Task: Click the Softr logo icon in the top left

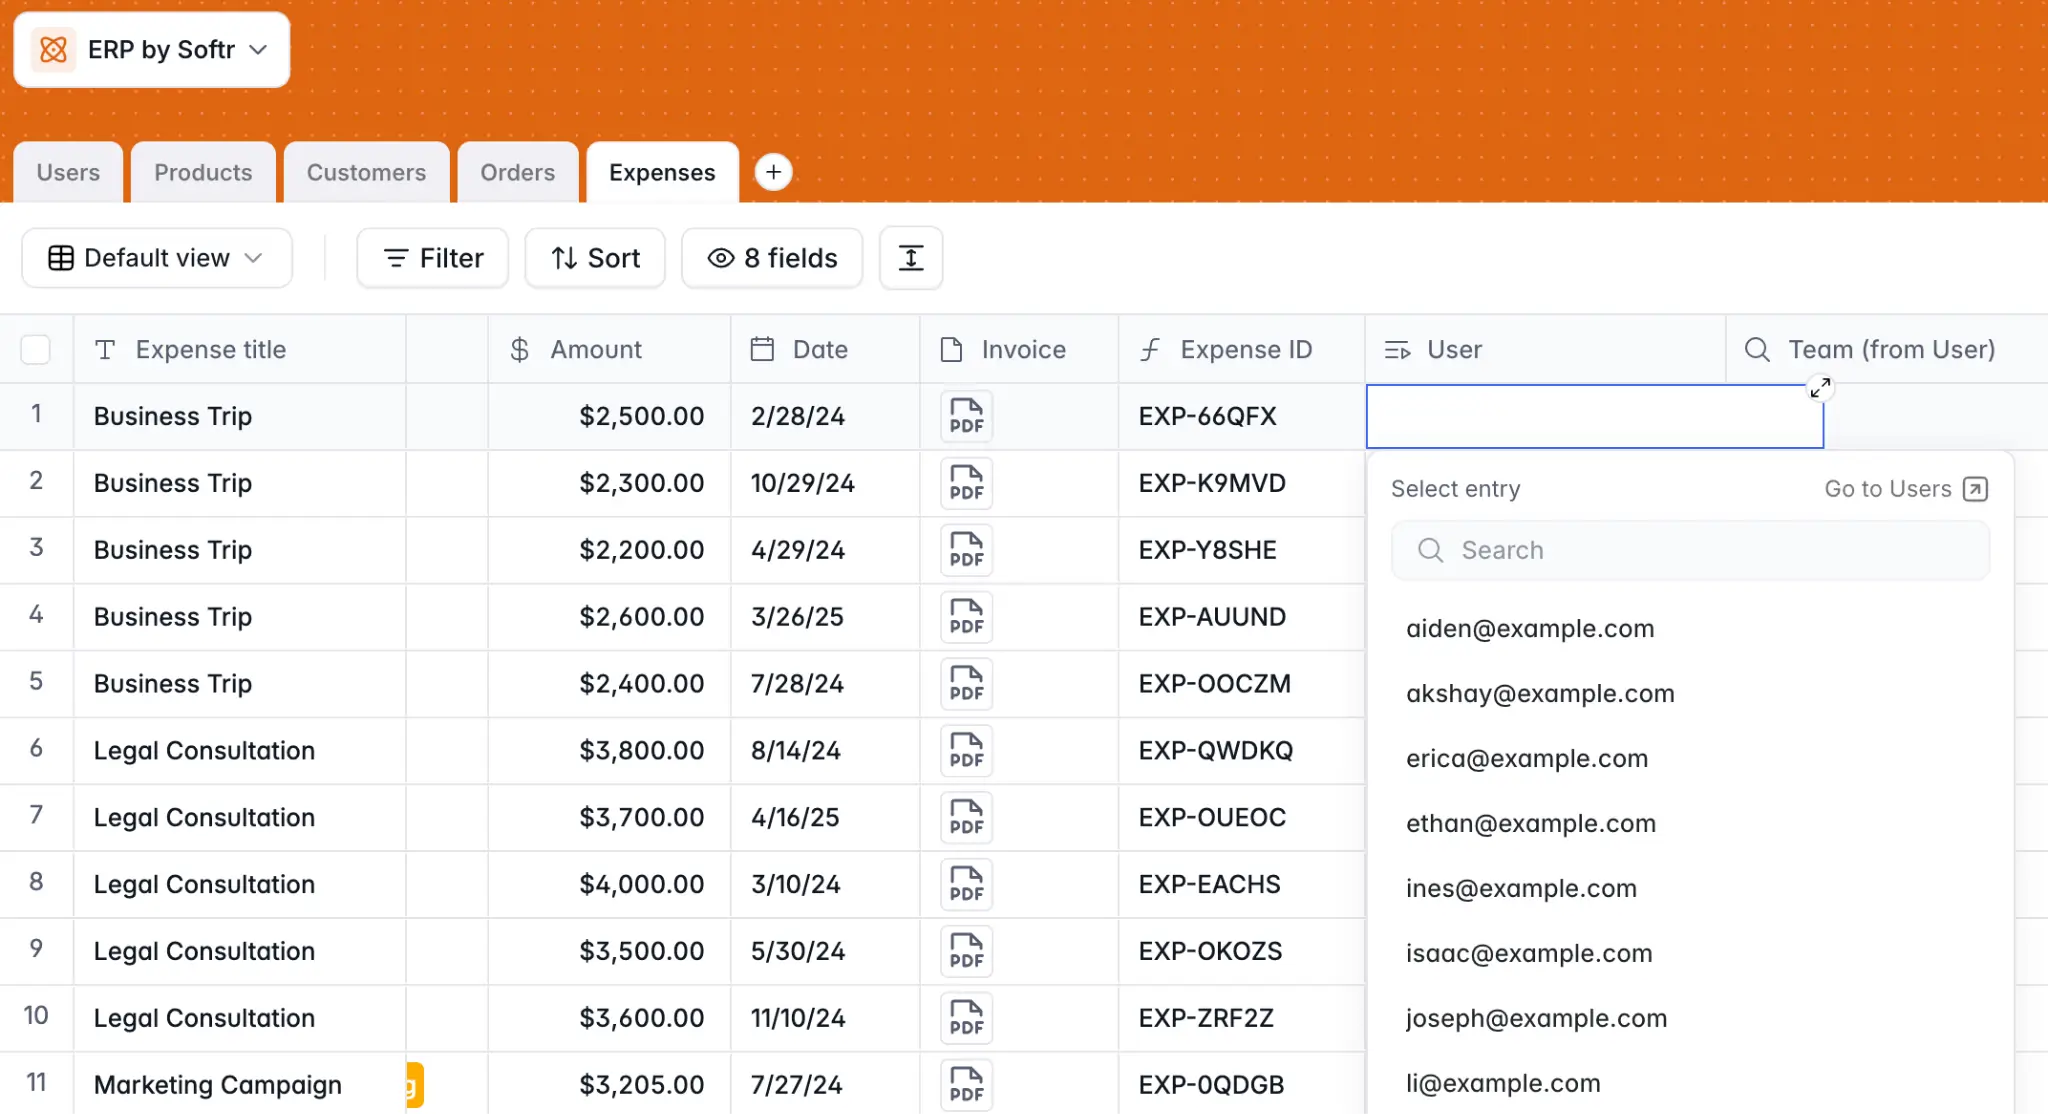Action: (53, 49)
